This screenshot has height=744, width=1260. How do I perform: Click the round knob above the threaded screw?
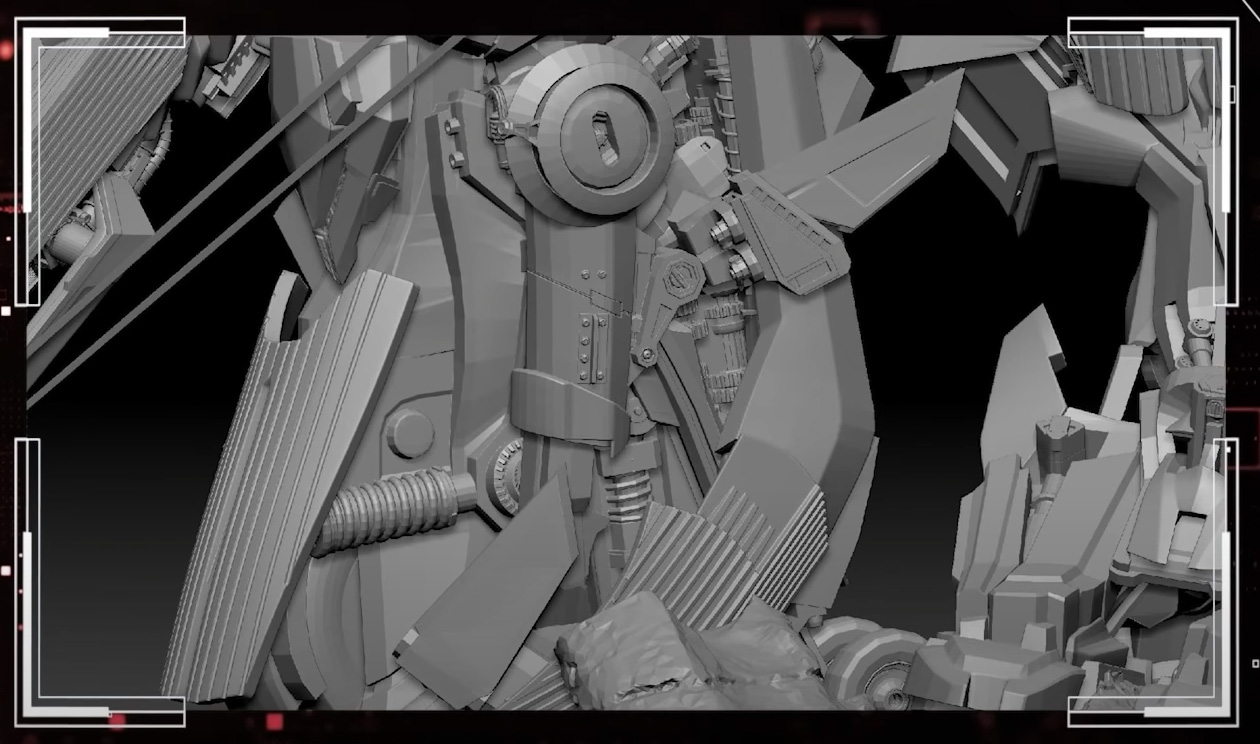coord(410,434)
